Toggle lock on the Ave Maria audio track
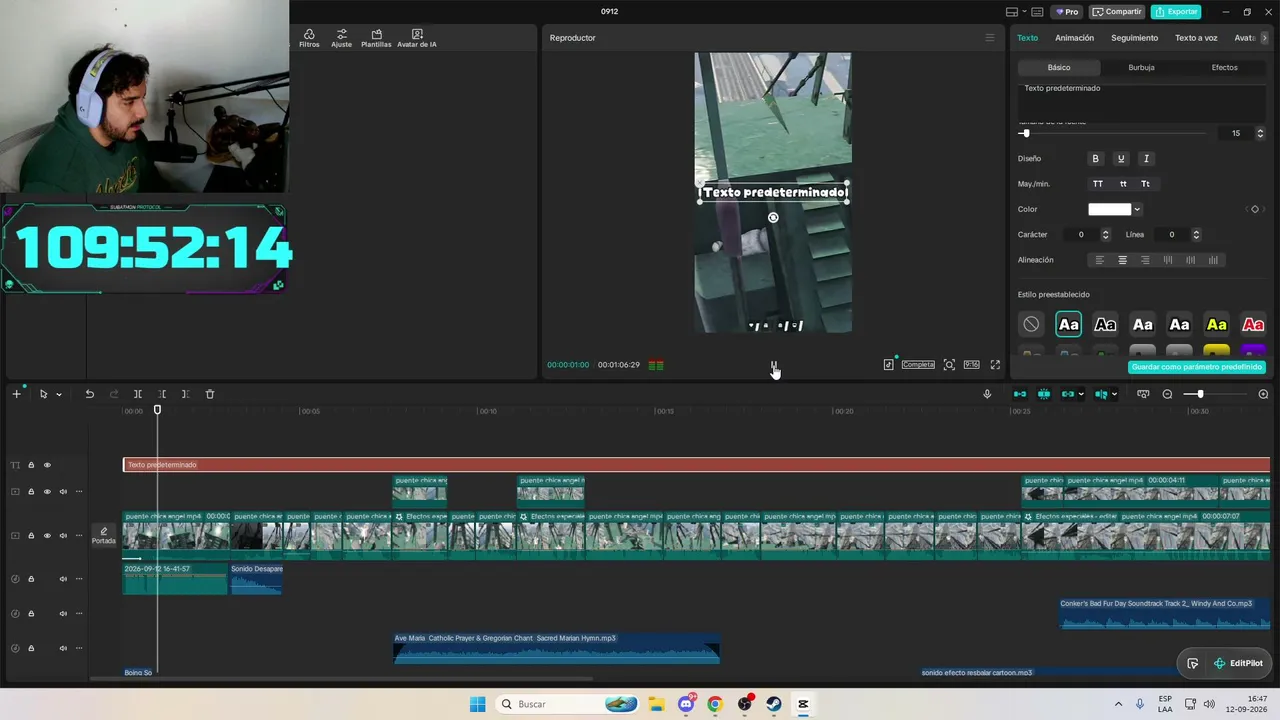The height and width of the screenshot is (720, 1280). (31, 648)
